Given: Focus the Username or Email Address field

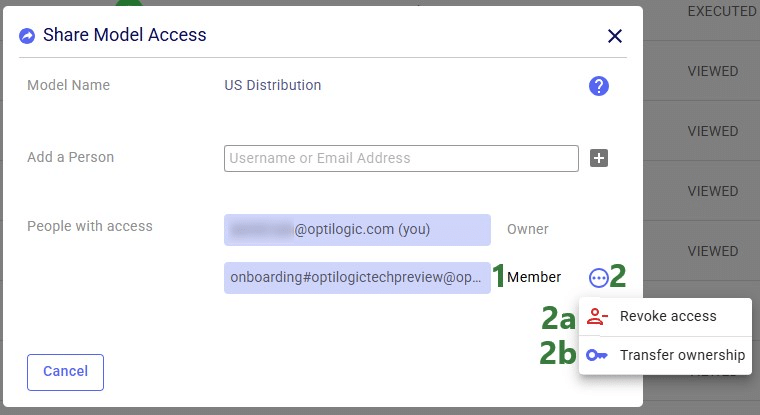Looking at the screenshot, I should (401, 158).
